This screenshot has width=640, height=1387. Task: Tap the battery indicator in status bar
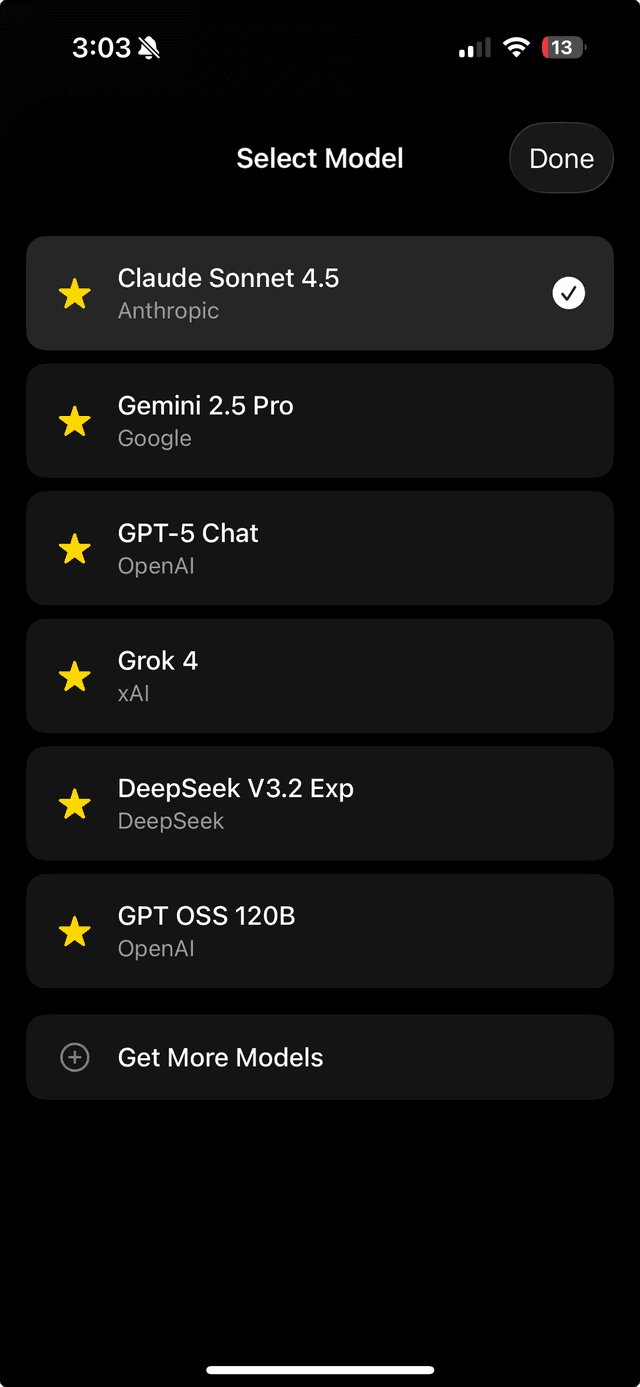[564, 47]
